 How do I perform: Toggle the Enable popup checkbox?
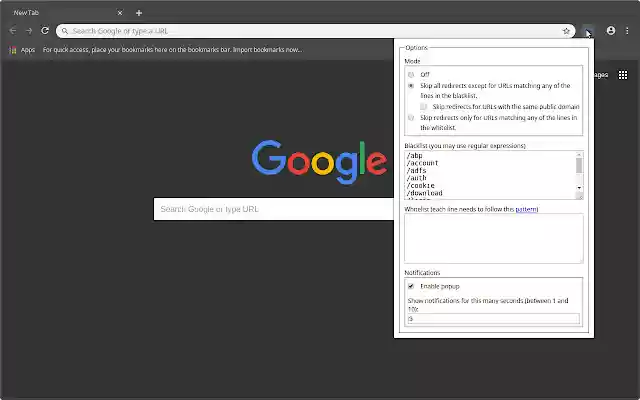(411, 286)
